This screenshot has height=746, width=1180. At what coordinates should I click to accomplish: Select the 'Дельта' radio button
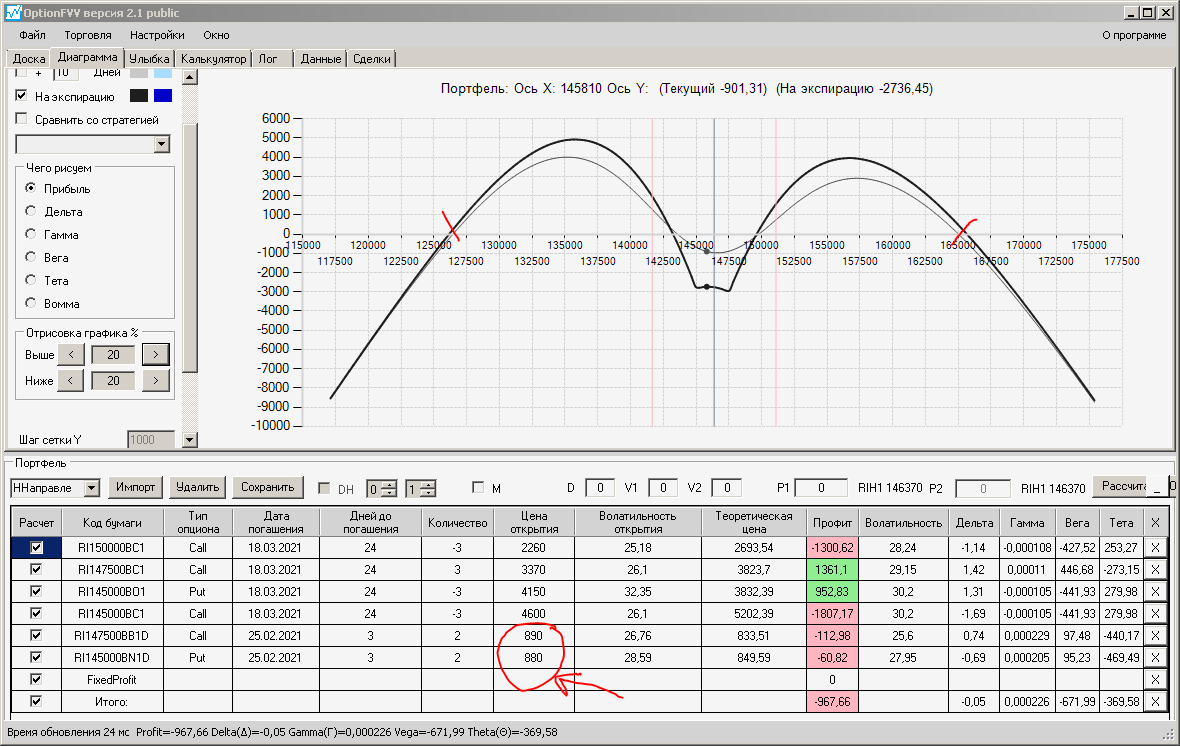pyautogui.click(x=31, y=212)
